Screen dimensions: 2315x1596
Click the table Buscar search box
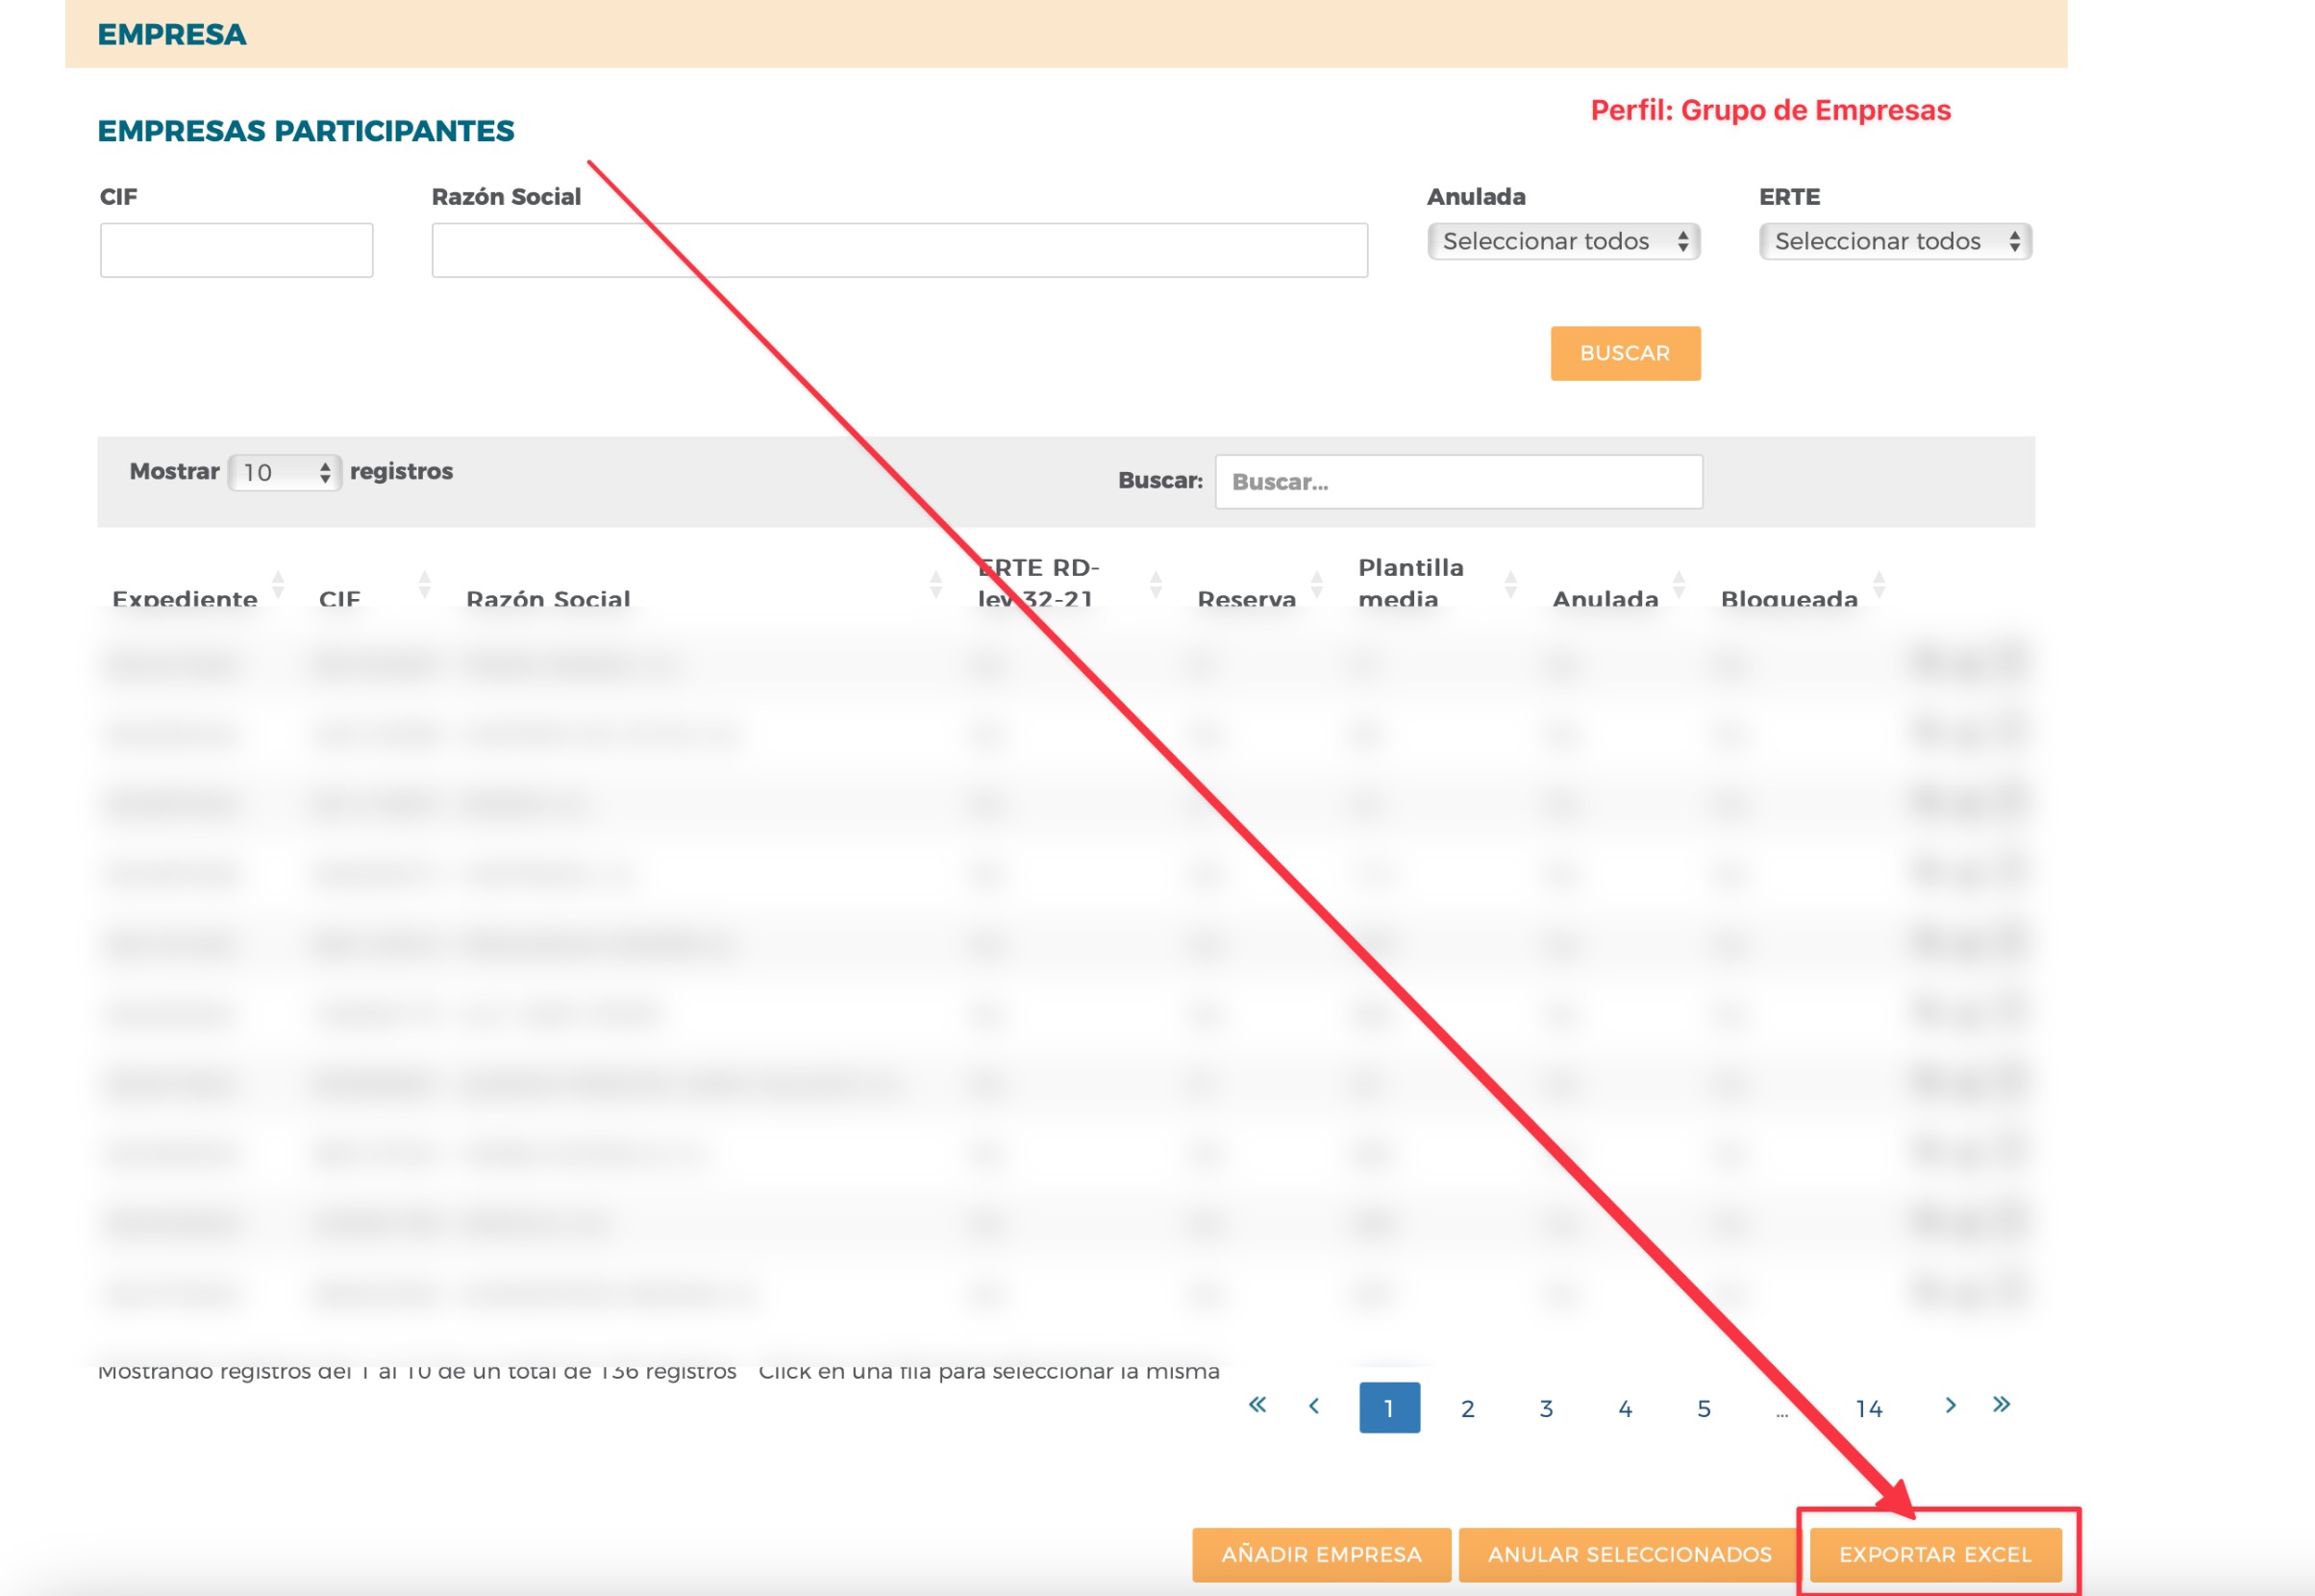coord(1458,482)
